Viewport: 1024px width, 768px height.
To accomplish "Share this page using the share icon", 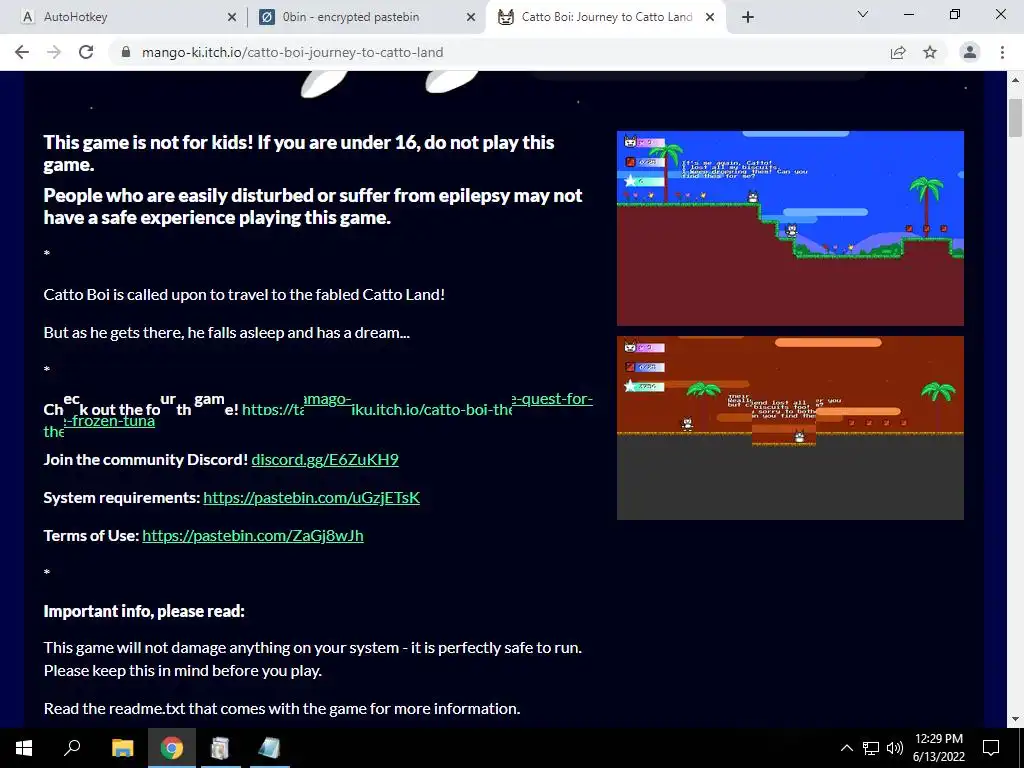I will 898,52.
